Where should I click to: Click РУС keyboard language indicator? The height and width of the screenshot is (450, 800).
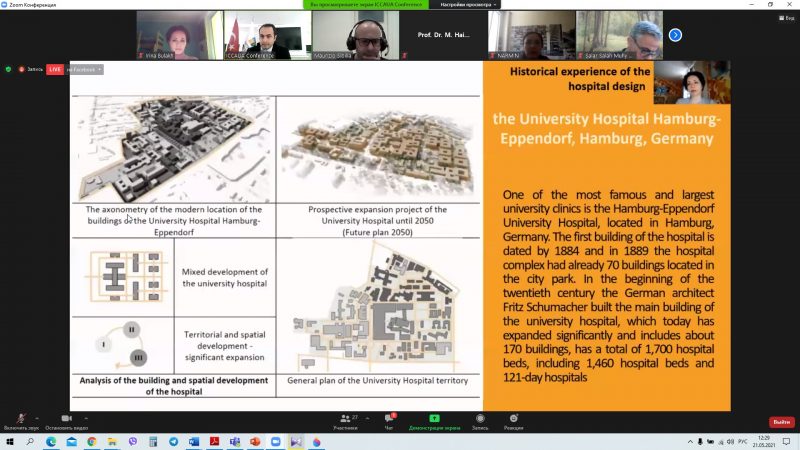743,442
